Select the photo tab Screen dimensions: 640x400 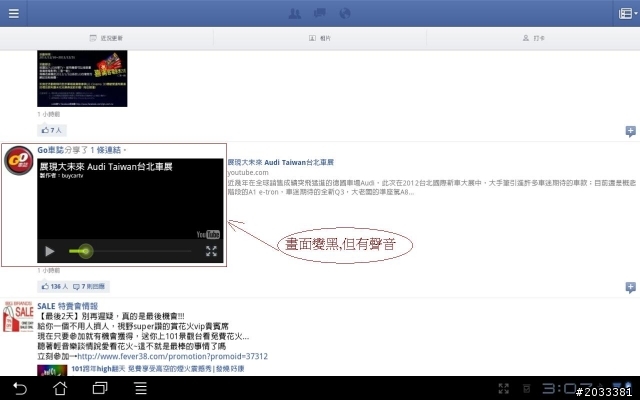point(320,38)
